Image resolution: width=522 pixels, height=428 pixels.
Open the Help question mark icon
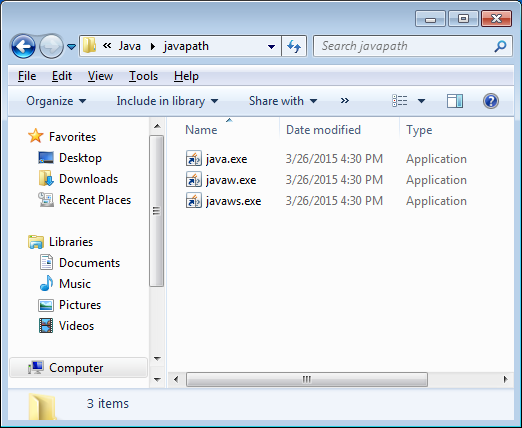pos(491,101)
